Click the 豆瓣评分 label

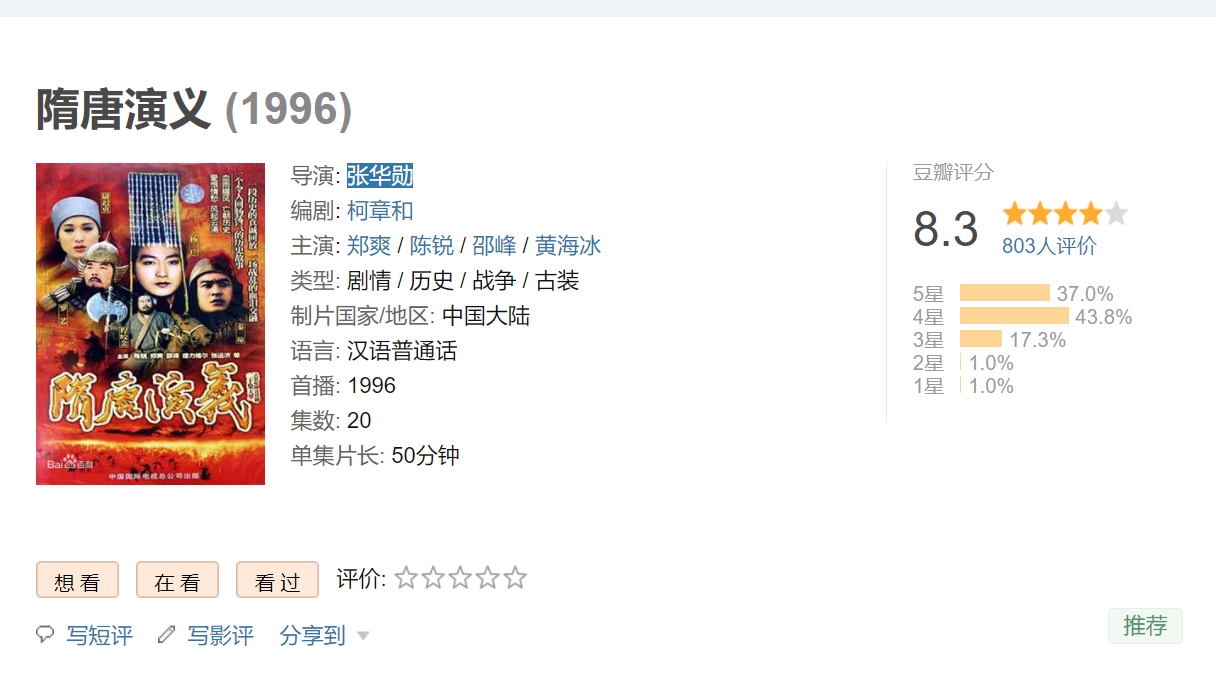pos(953,172)
